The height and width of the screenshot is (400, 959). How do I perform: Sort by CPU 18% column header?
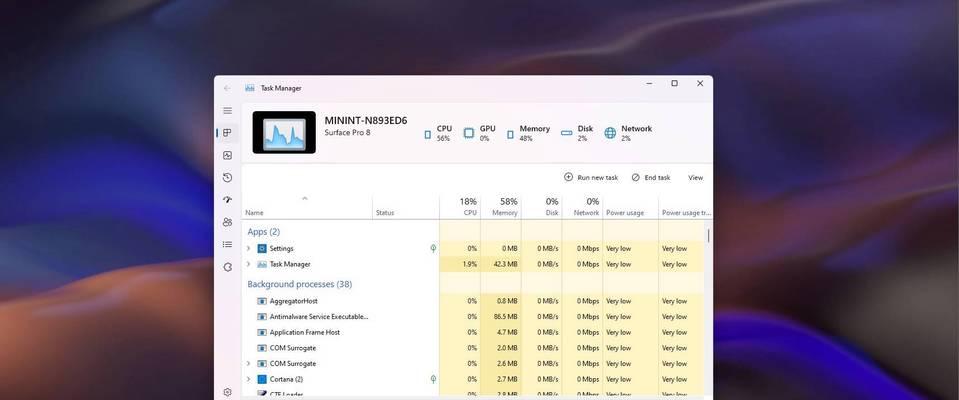click(460, 207)
